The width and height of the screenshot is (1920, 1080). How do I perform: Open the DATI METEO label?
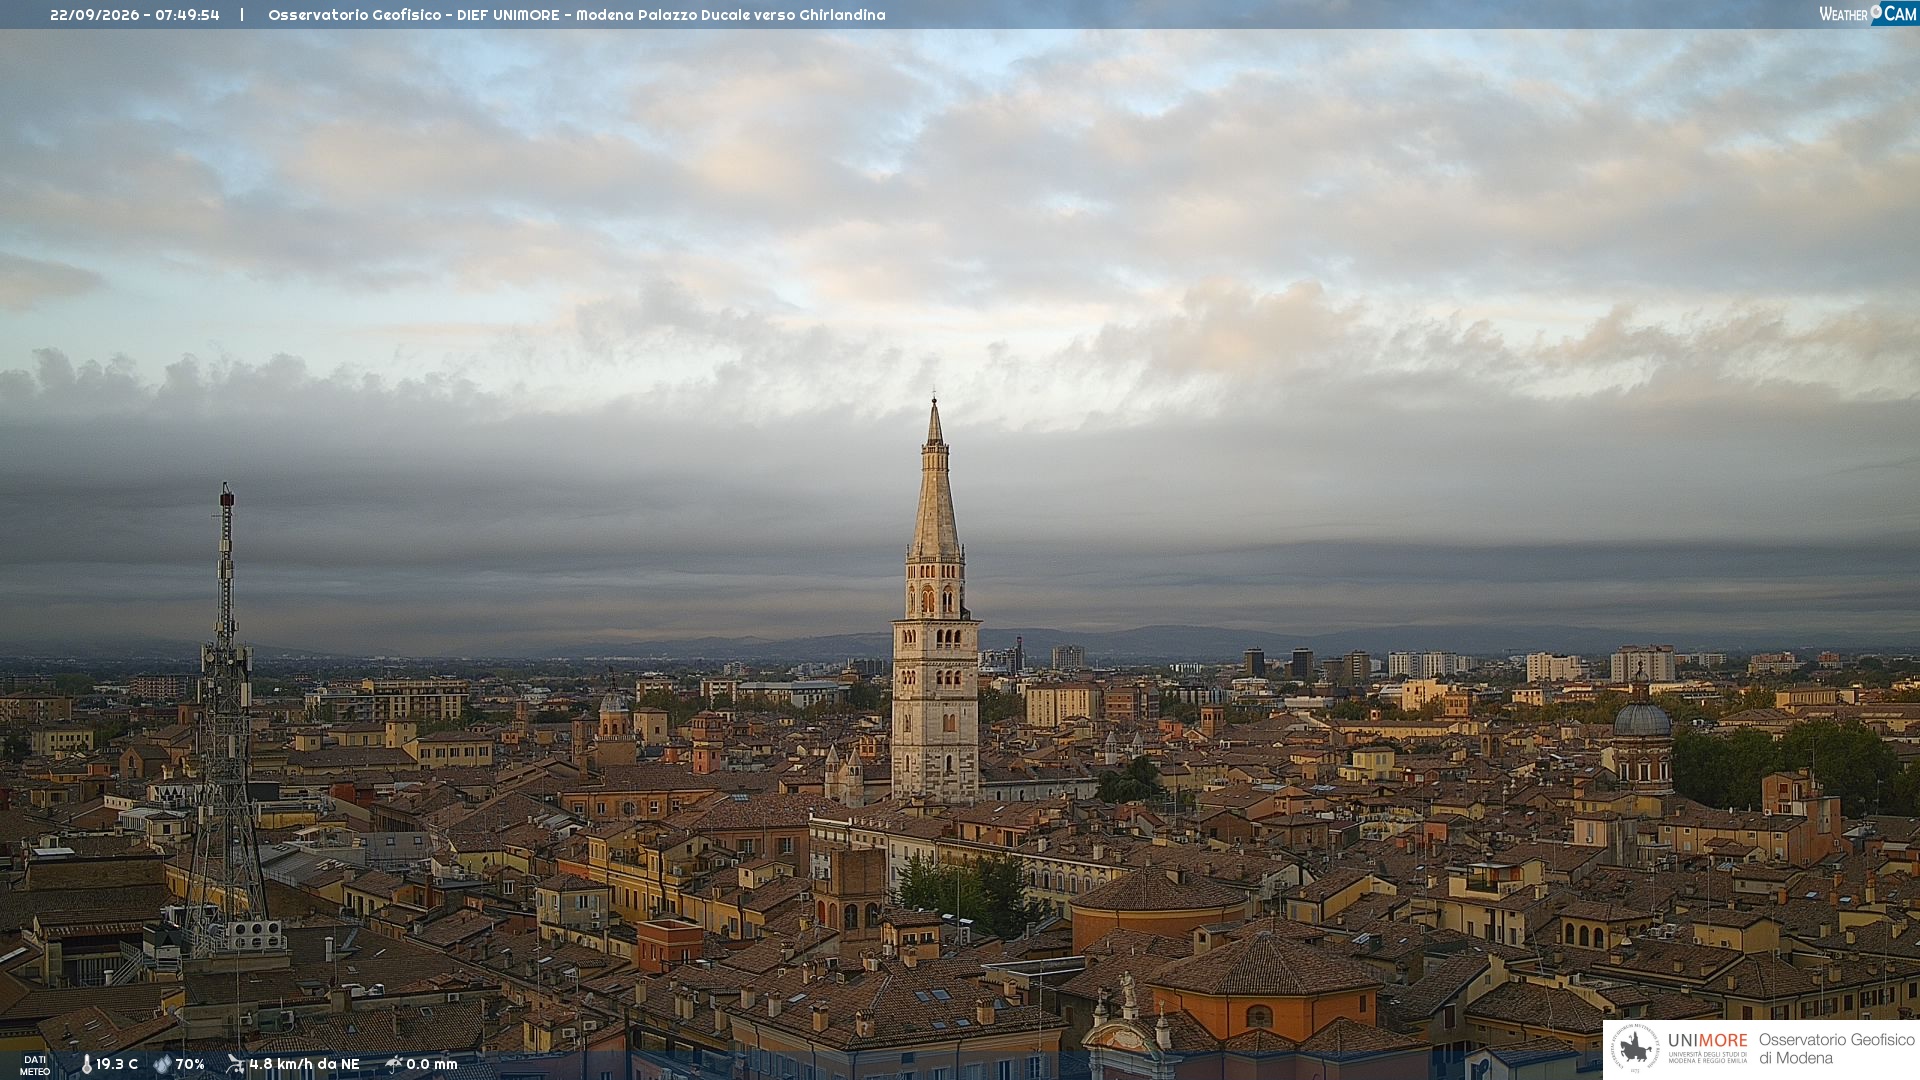point(35,1065)
